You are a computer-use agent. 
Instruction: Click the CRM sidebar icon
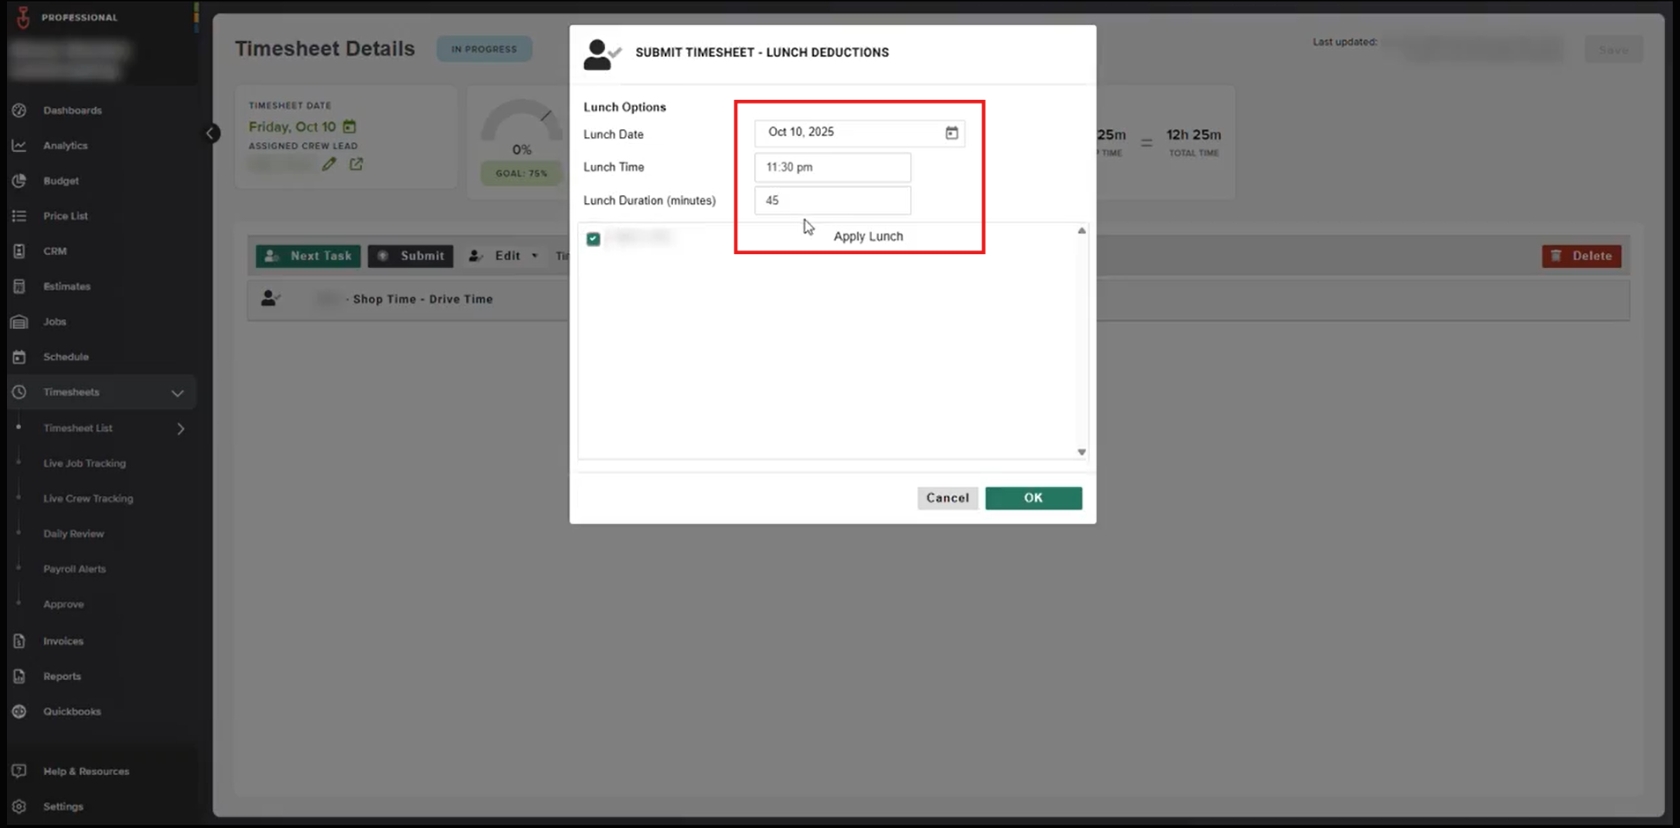[x=19, y=251]
